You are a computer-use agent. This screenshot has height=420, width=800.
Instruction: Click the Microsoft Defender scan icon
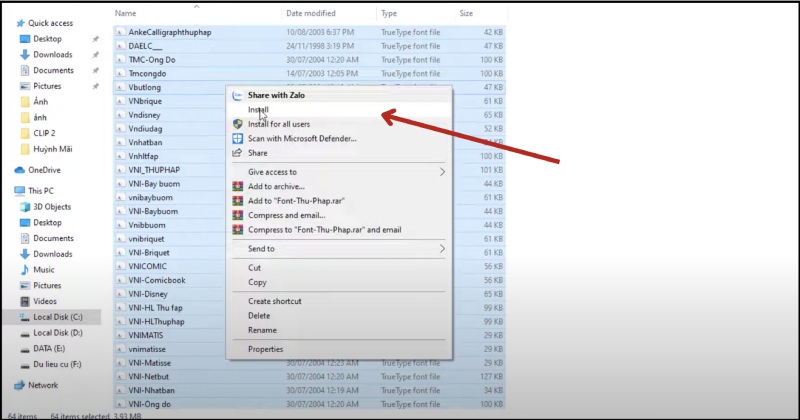[237, 138]
